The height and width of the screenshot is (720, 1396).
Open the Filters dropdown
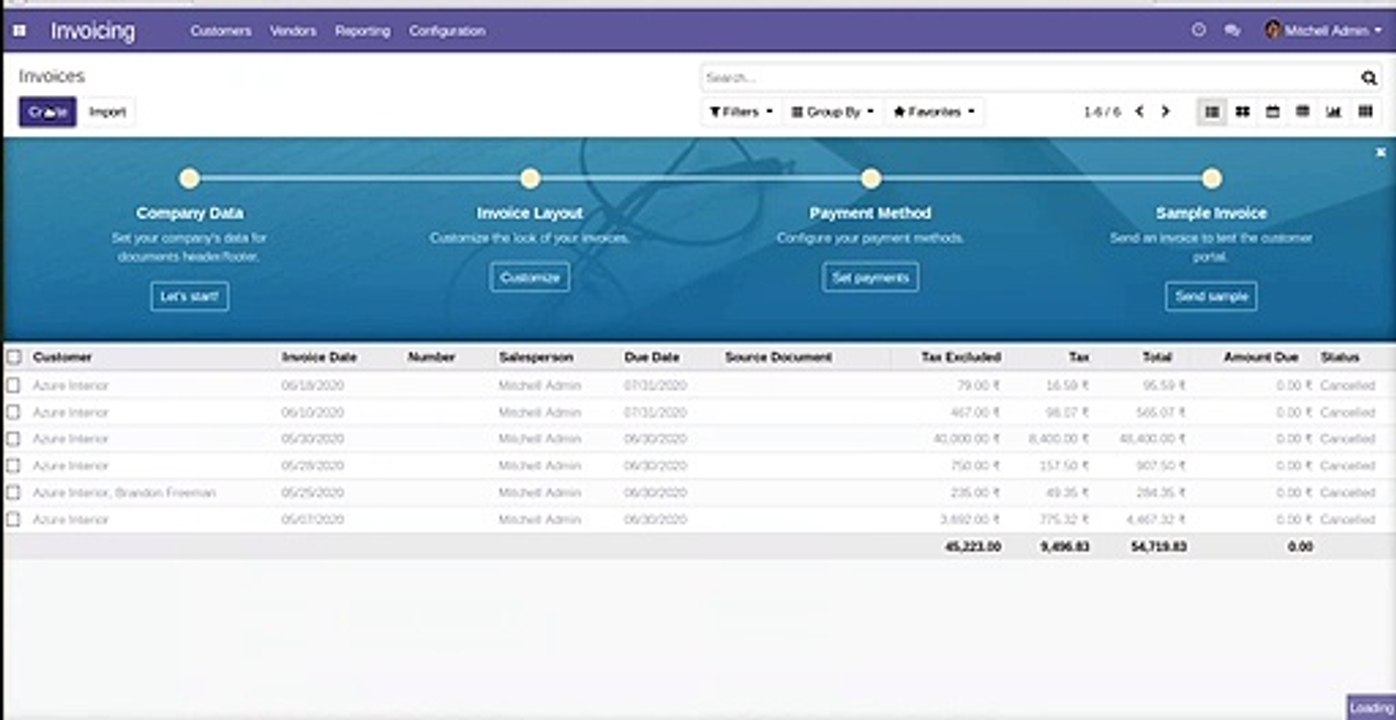pyautogui.click(x=741, y=112)
